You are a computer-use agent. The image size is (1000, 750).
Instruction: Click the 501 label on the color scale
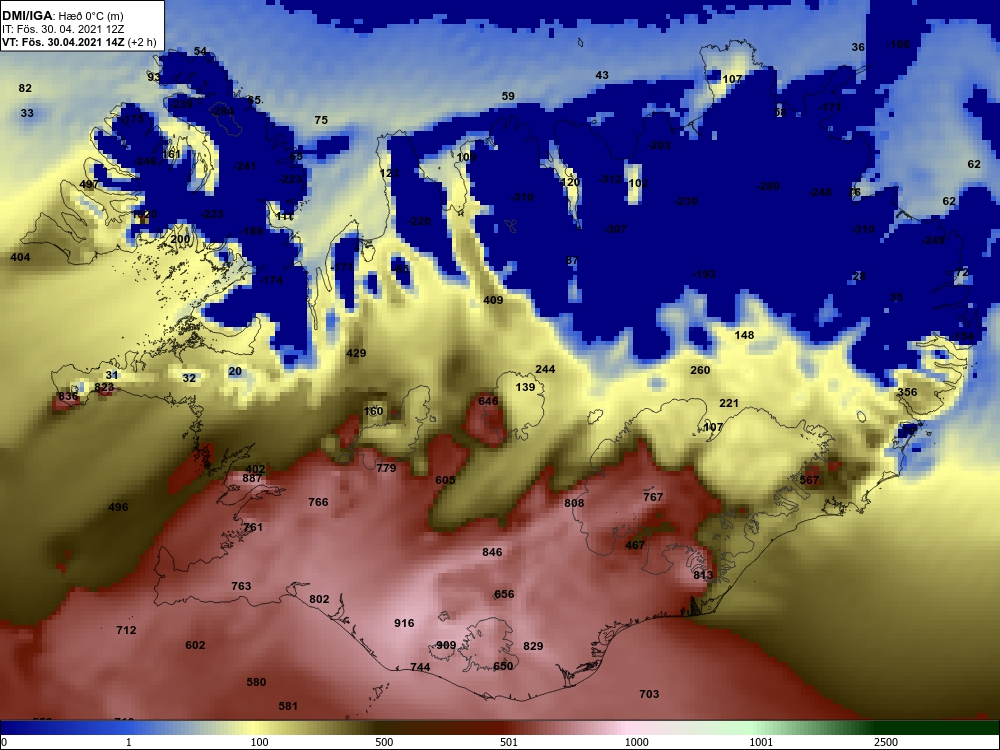[x=509, y=742]
